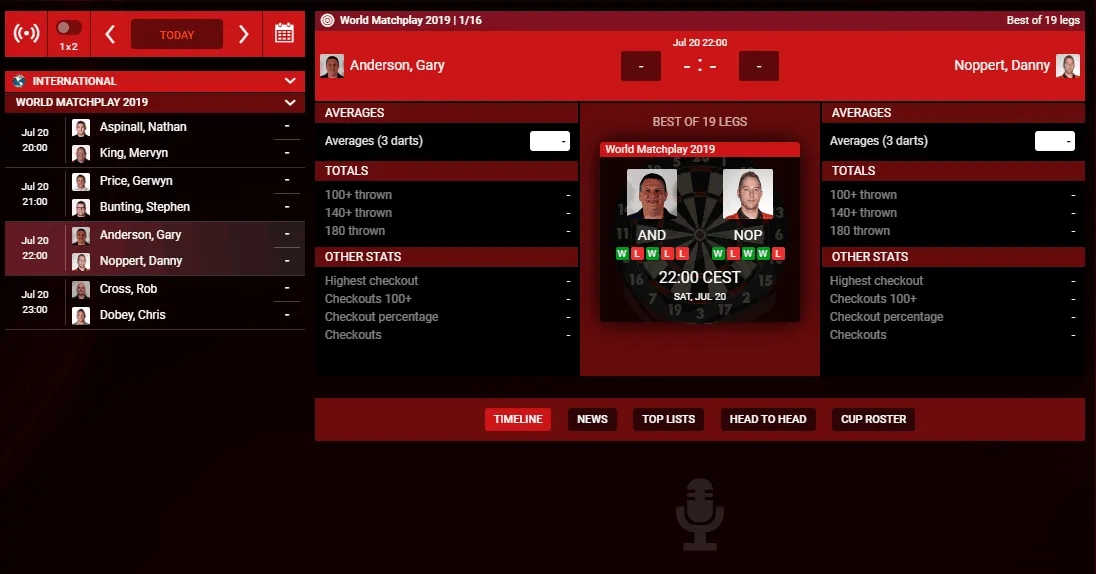Image resolution: width=1096 pixels, height=574 pixels.
Task: Select Cross, Rob in match list
Action: click(x=128, y=288)
